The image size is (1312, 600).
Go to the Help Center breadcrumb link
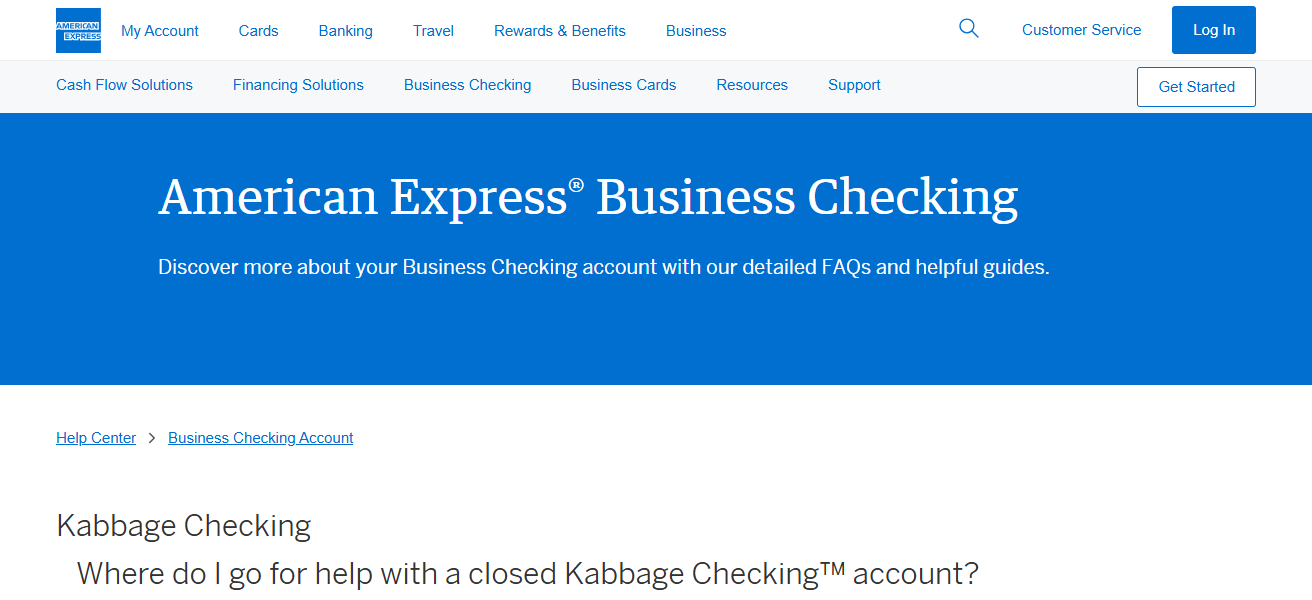pyautogui.click(x=96, y=437)
